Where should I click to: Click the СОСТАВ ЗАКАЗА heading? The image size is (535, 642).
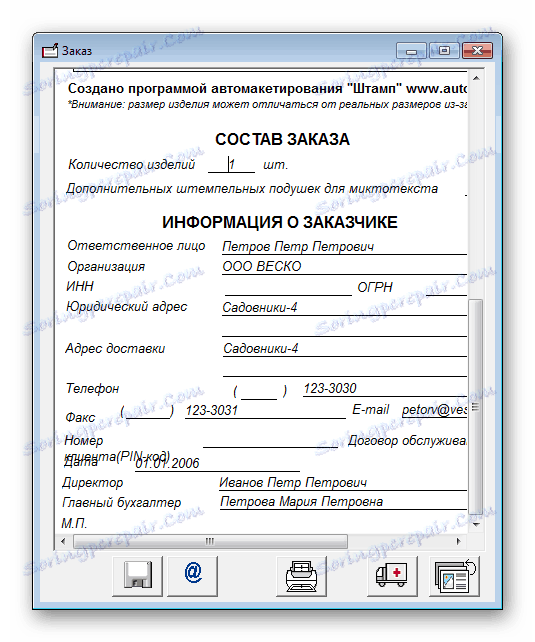(x=282, y=139)
